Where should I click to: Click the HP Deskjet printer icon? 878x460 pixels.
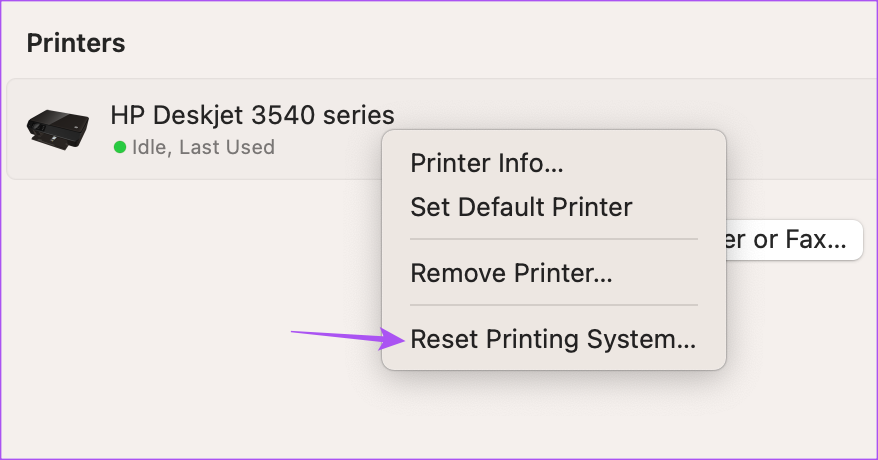click(58, 129)
